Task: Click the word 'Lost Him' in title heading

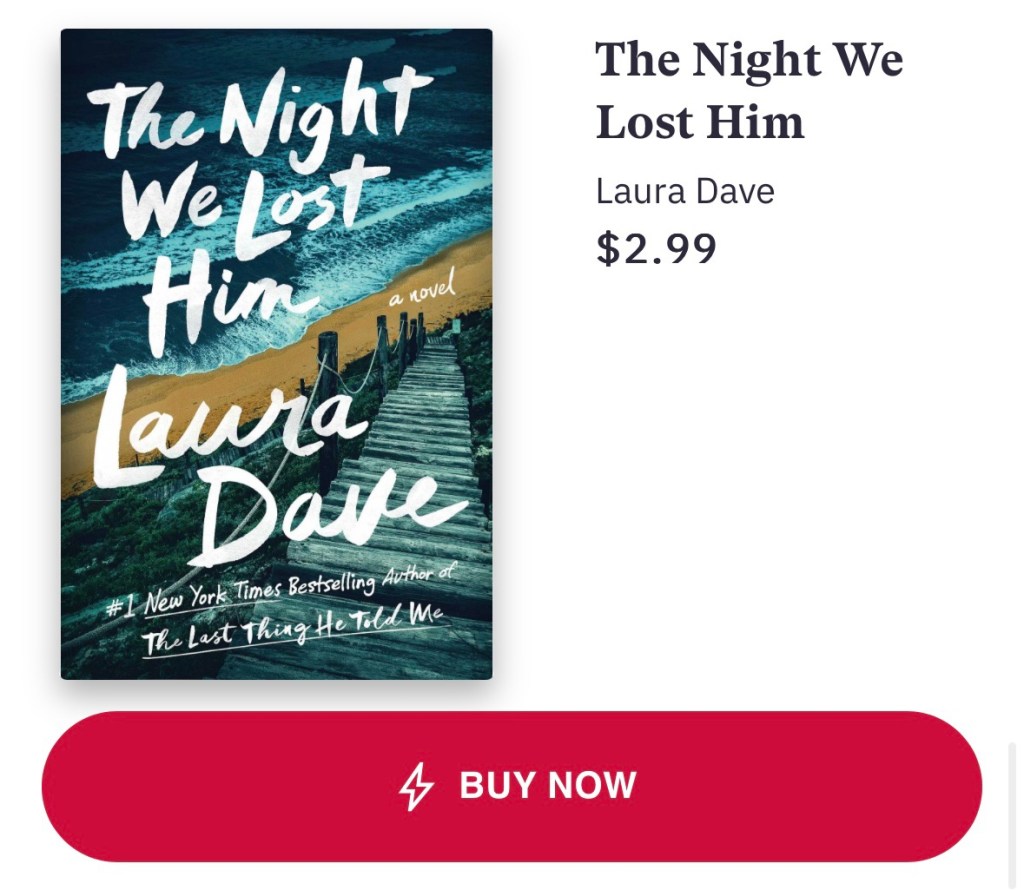Action: point(699,122)
